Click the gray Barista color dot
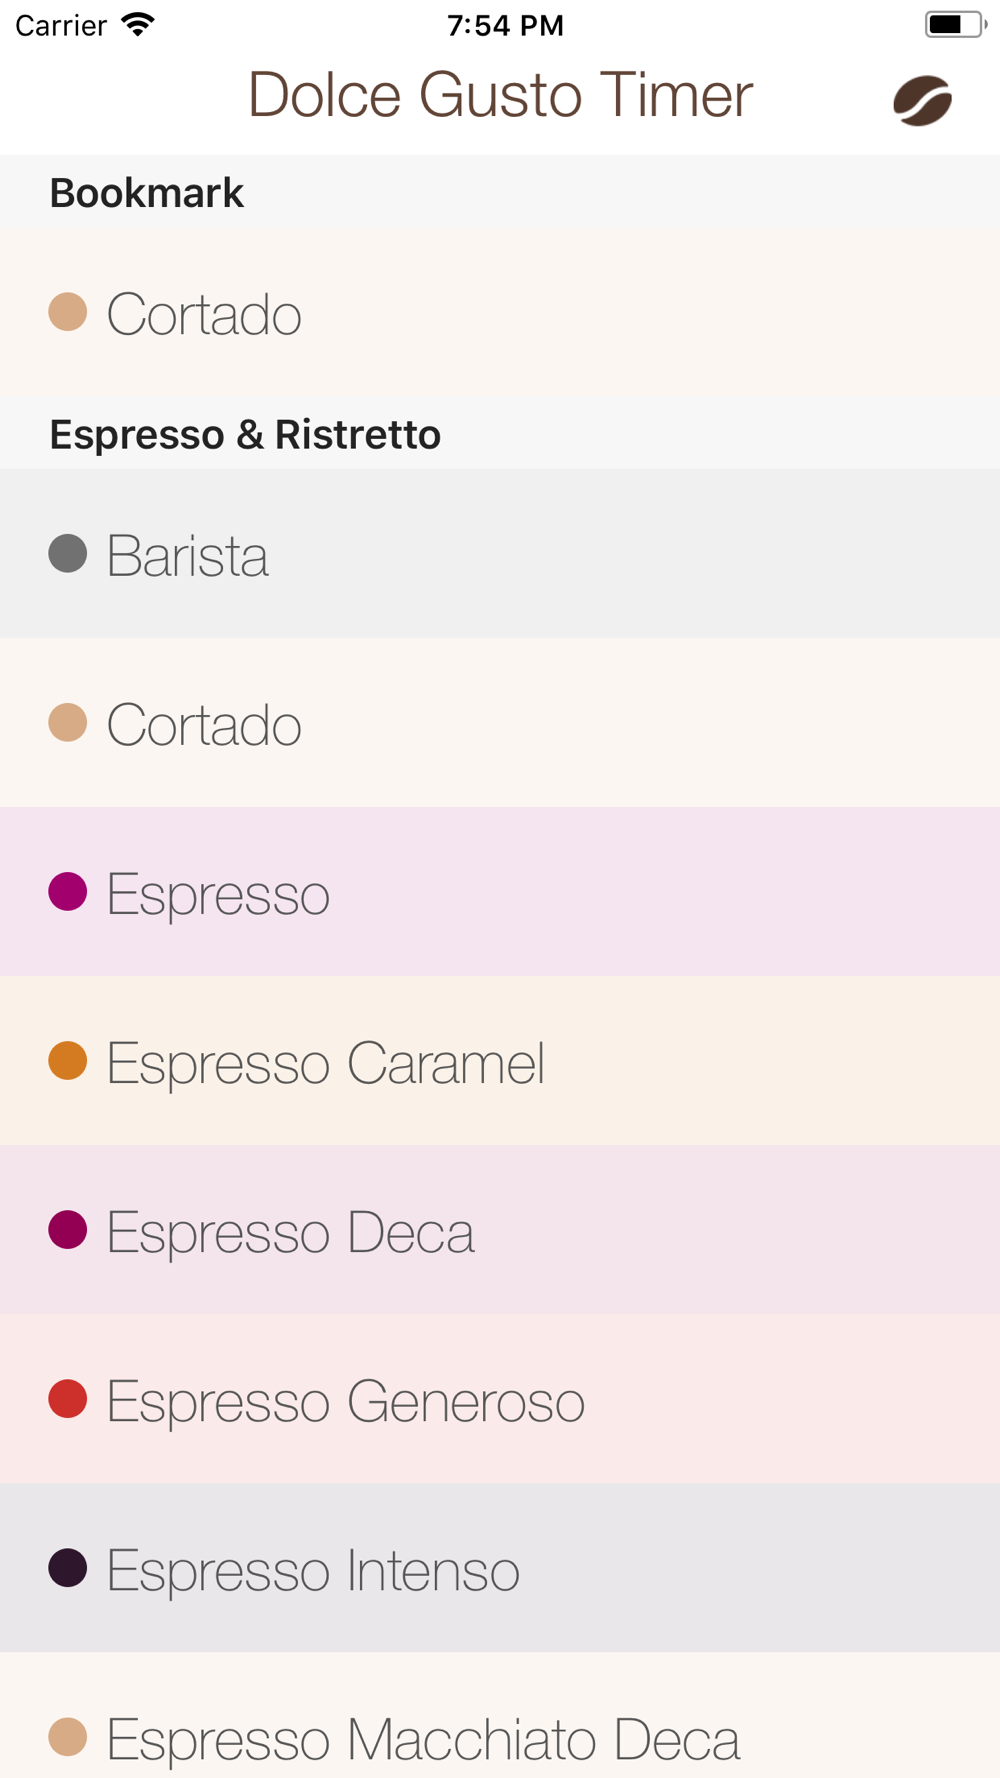The image size is (1000, 1778). tap(68, 553)
